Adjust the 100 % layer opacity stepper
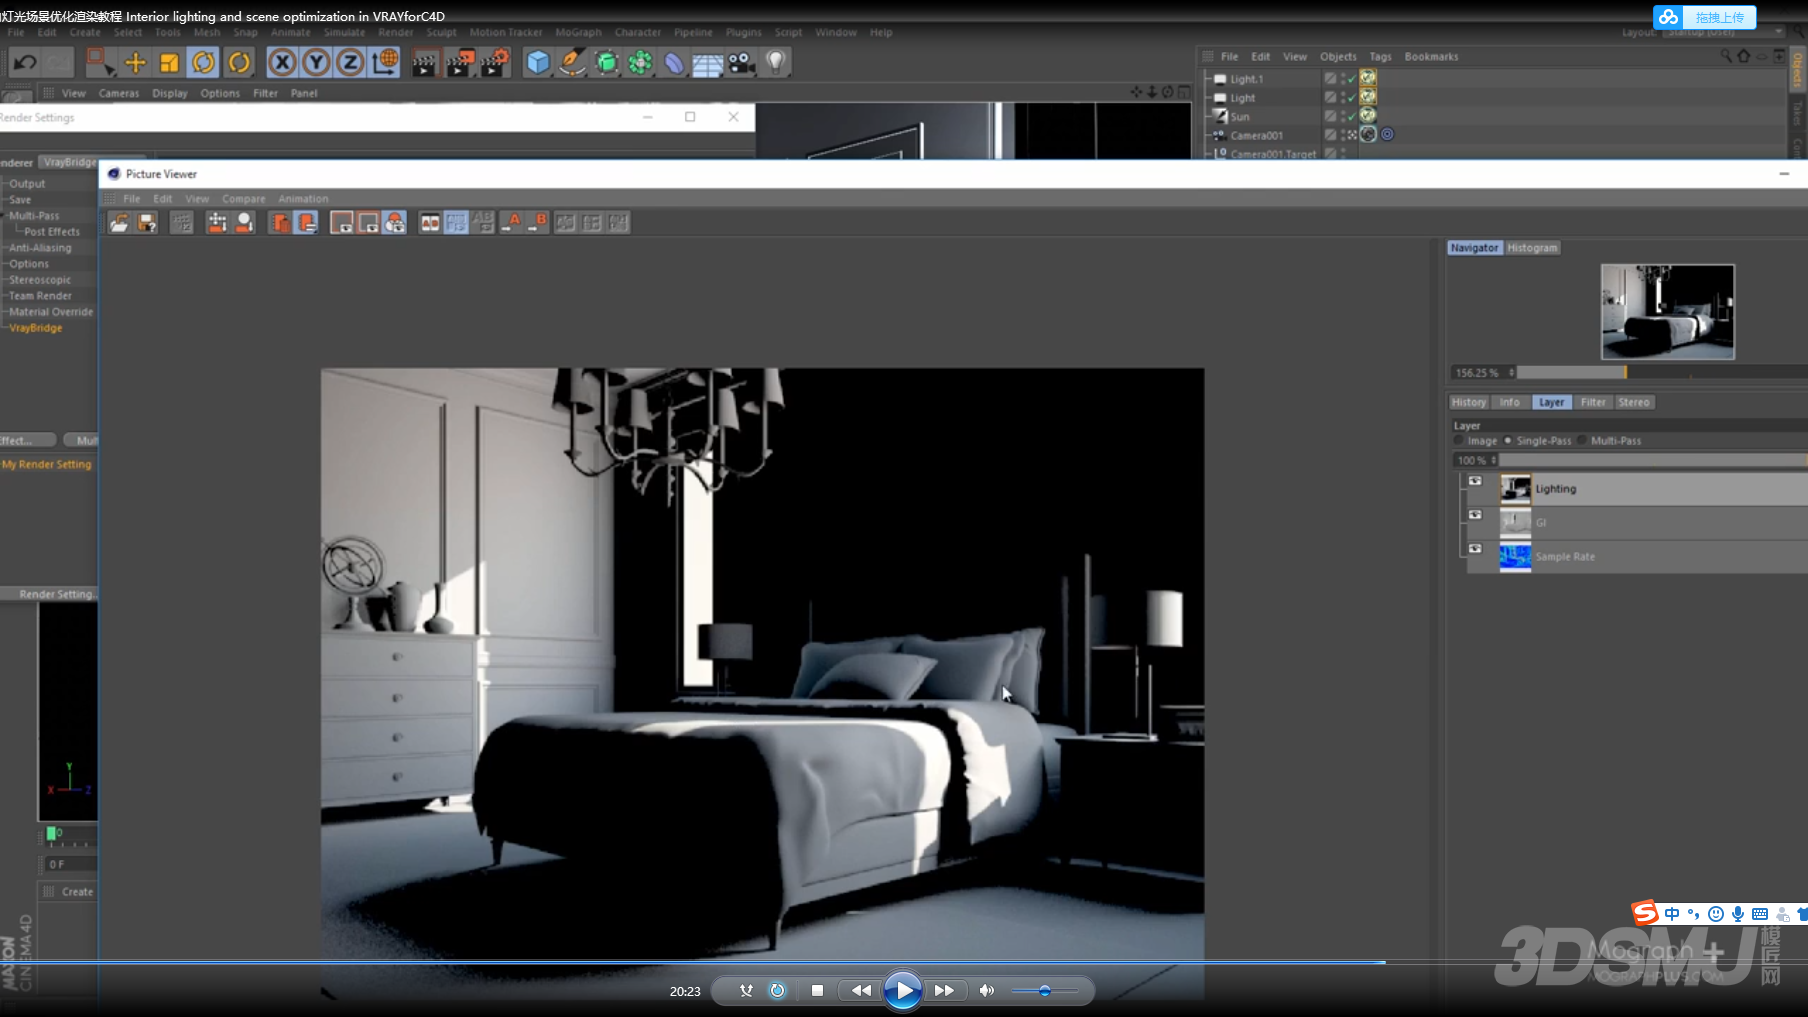Screen dimensions: 1808x1017 1494,460
